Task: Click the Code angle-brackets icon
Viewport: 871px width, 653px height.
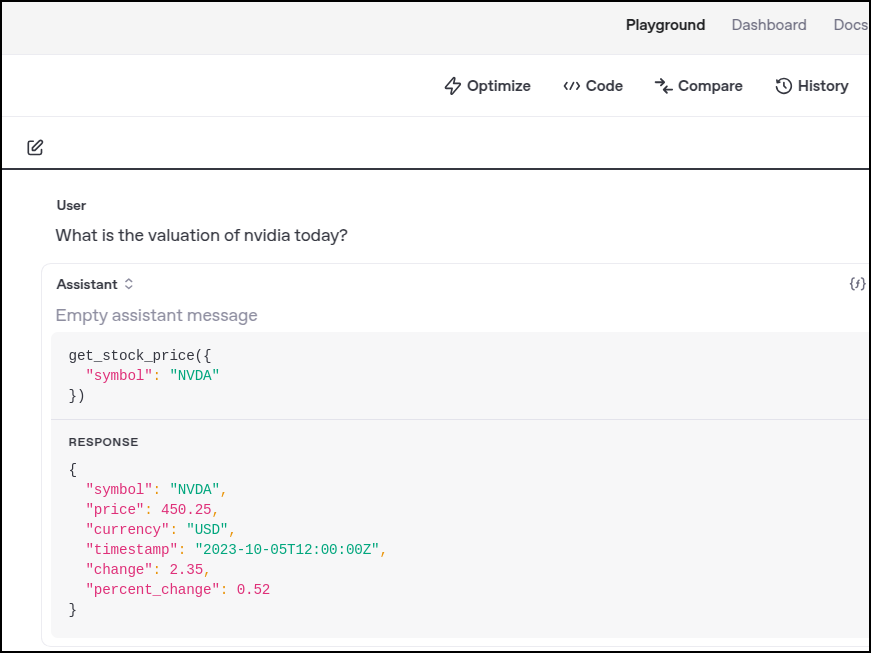Action: point(571,86)
